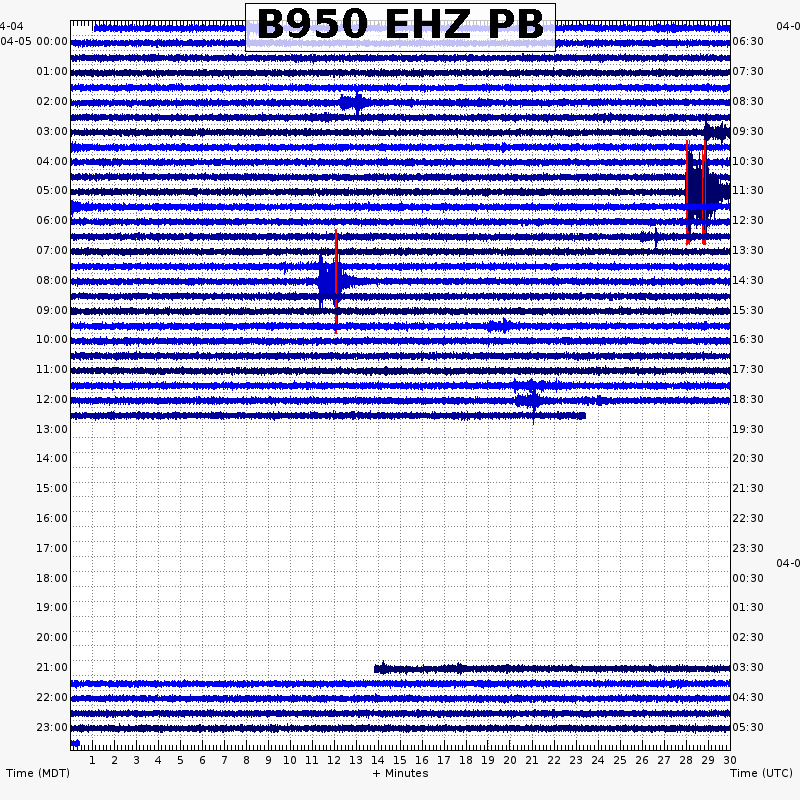Click the 03:30 UTC time label
Viewport: 800px width, 800px height.
point(748,667)
